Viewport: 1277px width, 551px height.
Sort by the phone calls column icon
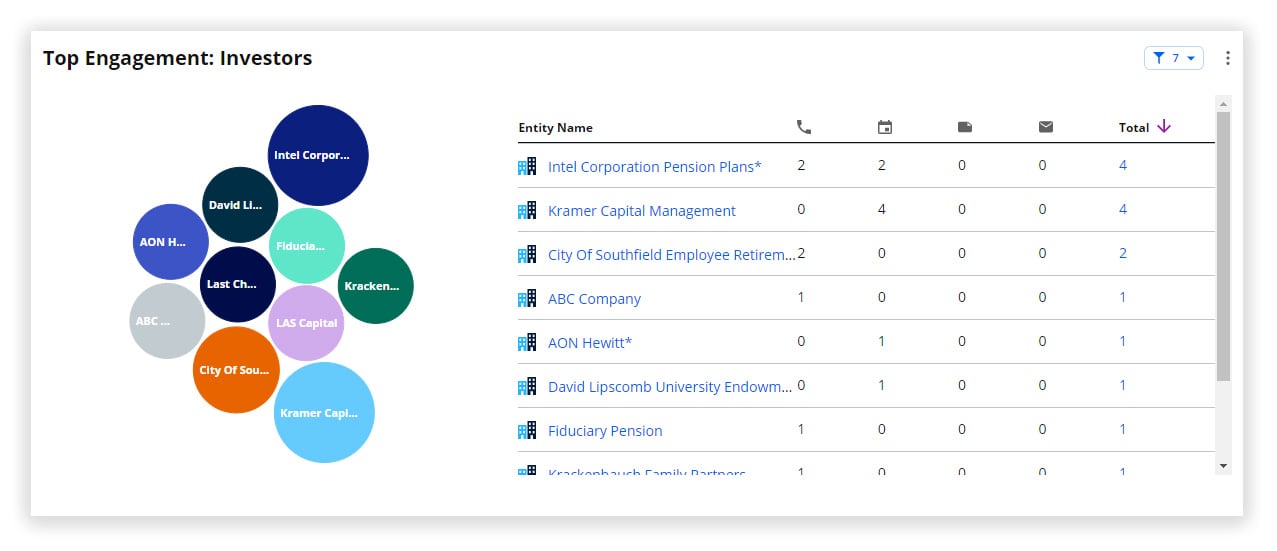pyautogui.click(x=803, y=127)
